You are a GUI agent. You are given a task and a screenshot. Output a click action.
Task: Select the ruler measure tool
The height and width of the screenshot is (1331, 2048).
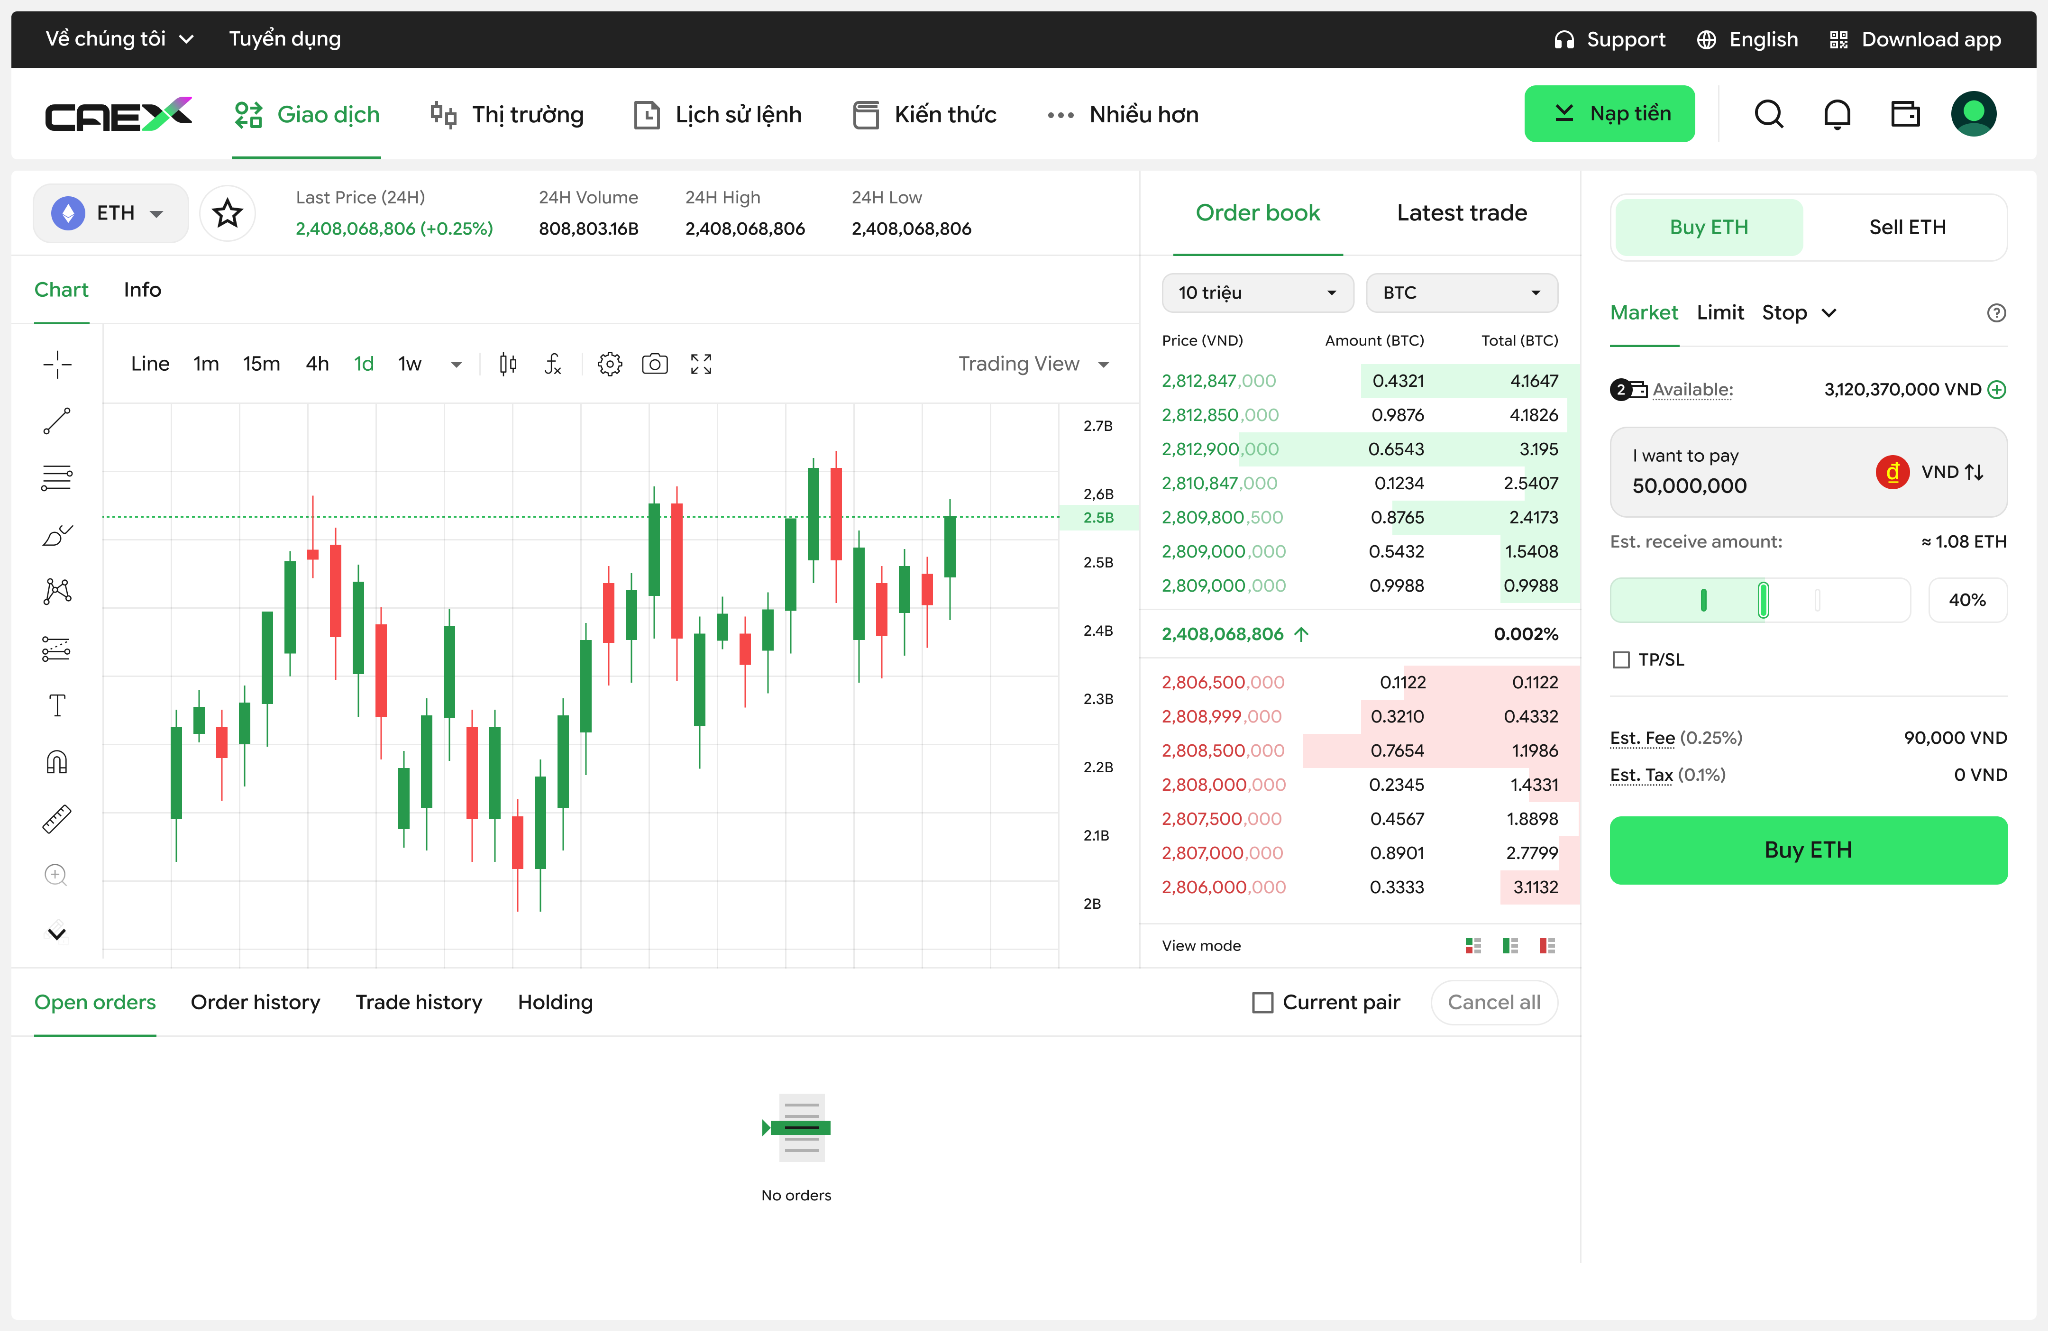point(57,819)
